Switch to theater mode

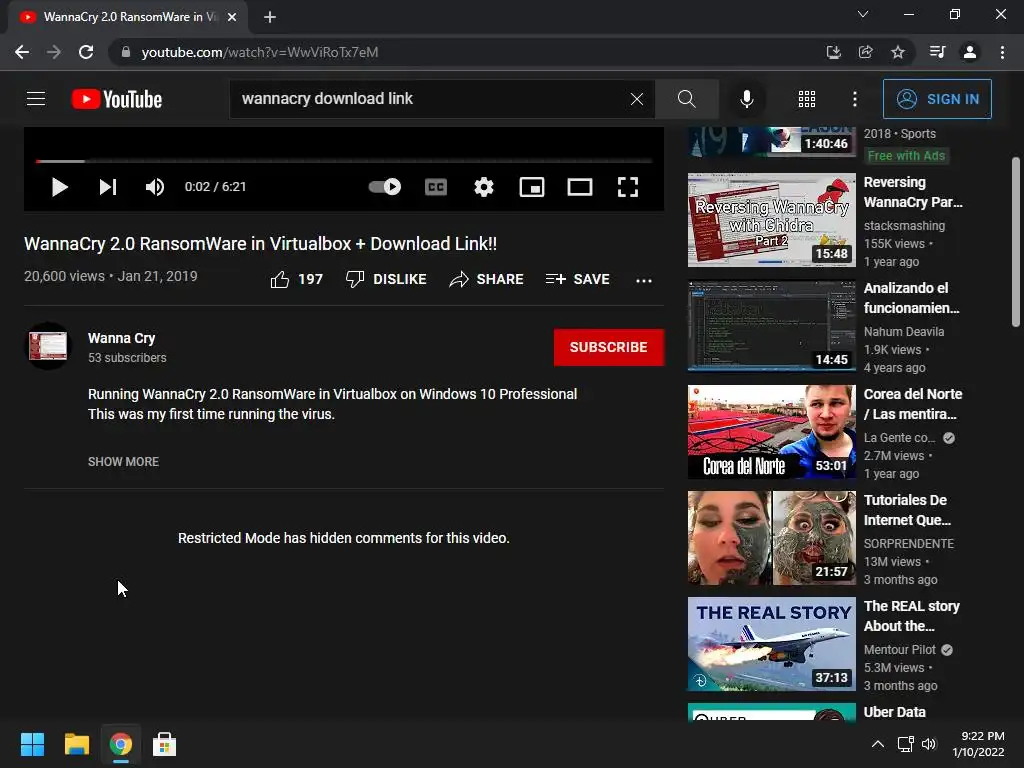(580, 187)
